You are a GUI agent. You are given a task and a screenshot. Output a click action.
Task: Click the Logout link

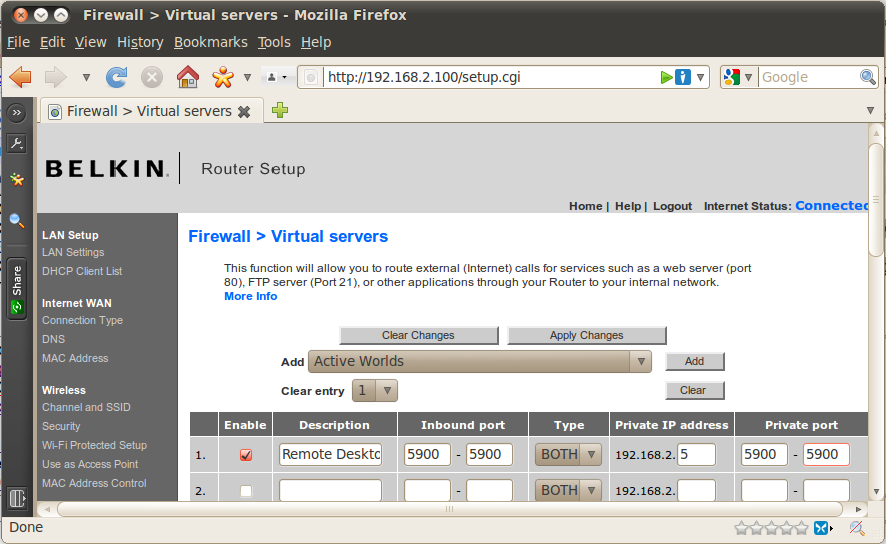[x=672, y=206]
